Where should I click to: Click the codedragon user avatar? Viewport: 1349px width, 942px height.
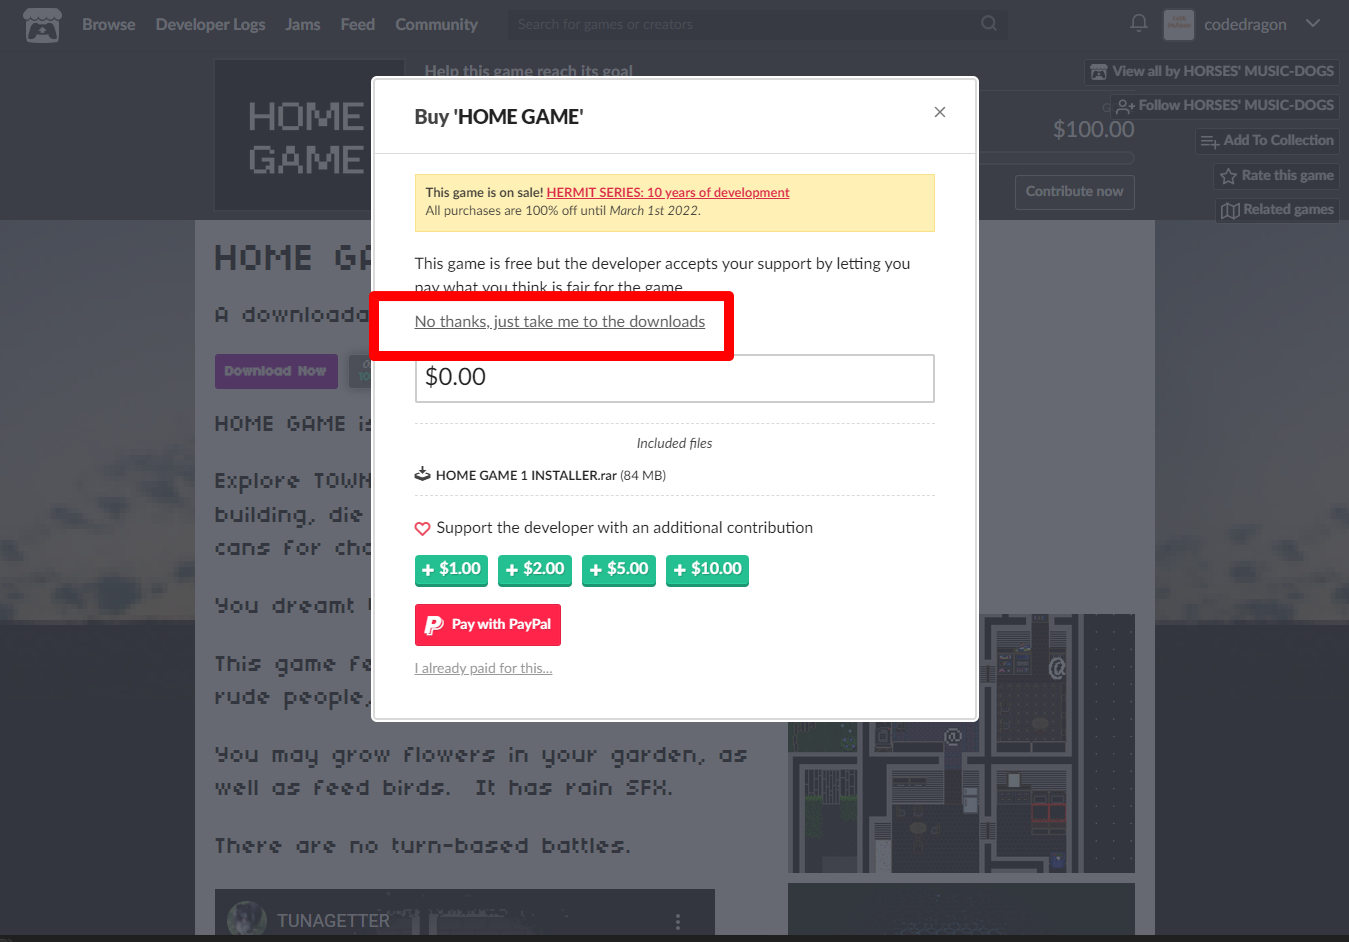(1178, 24)
